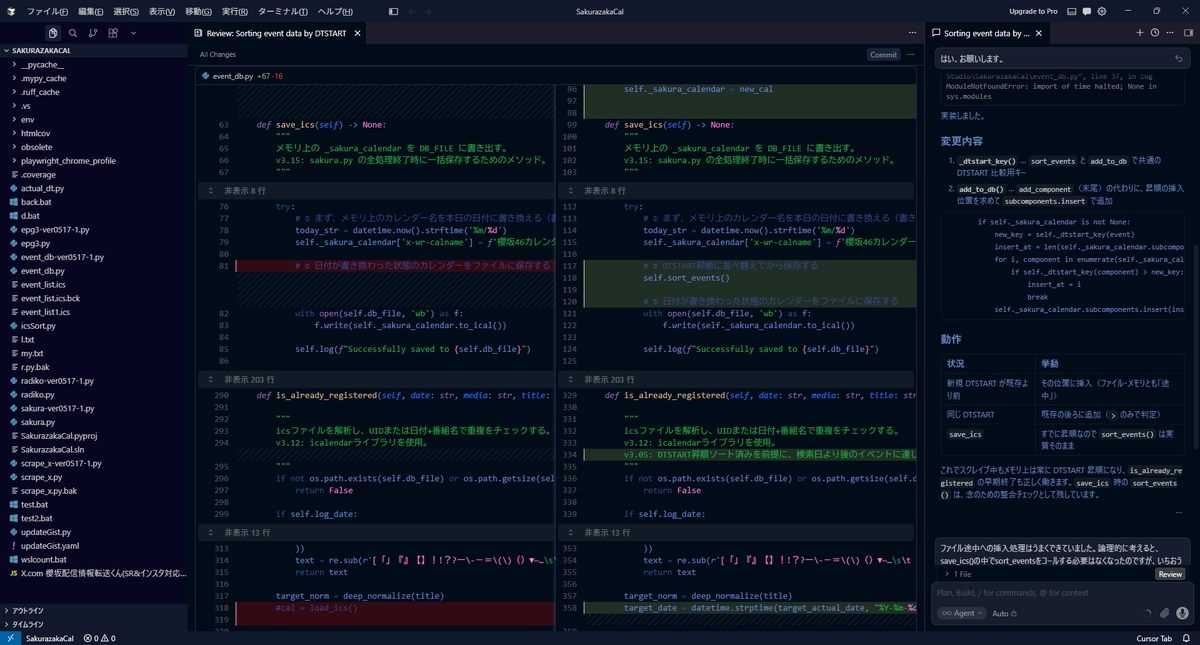Close the Review: Sorting event data tab
Screen dimensions: 1200x645
pyautogui.click(x=357, y=33)
